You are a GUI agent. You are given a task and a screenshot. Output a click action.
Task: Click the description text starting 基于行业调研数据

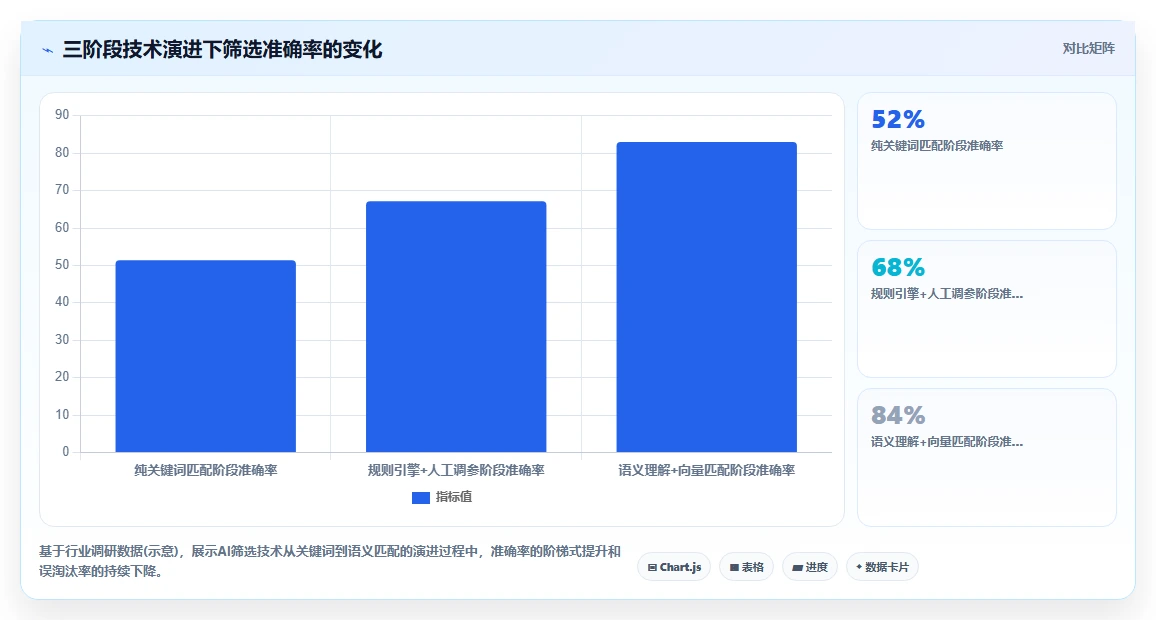point(330,561)
